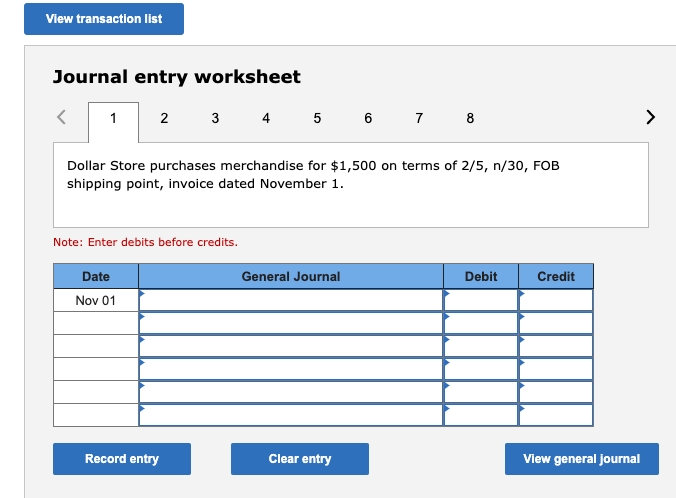Click the Dollar Store transaction description text

pyautogui.click(x=313, y=175)
